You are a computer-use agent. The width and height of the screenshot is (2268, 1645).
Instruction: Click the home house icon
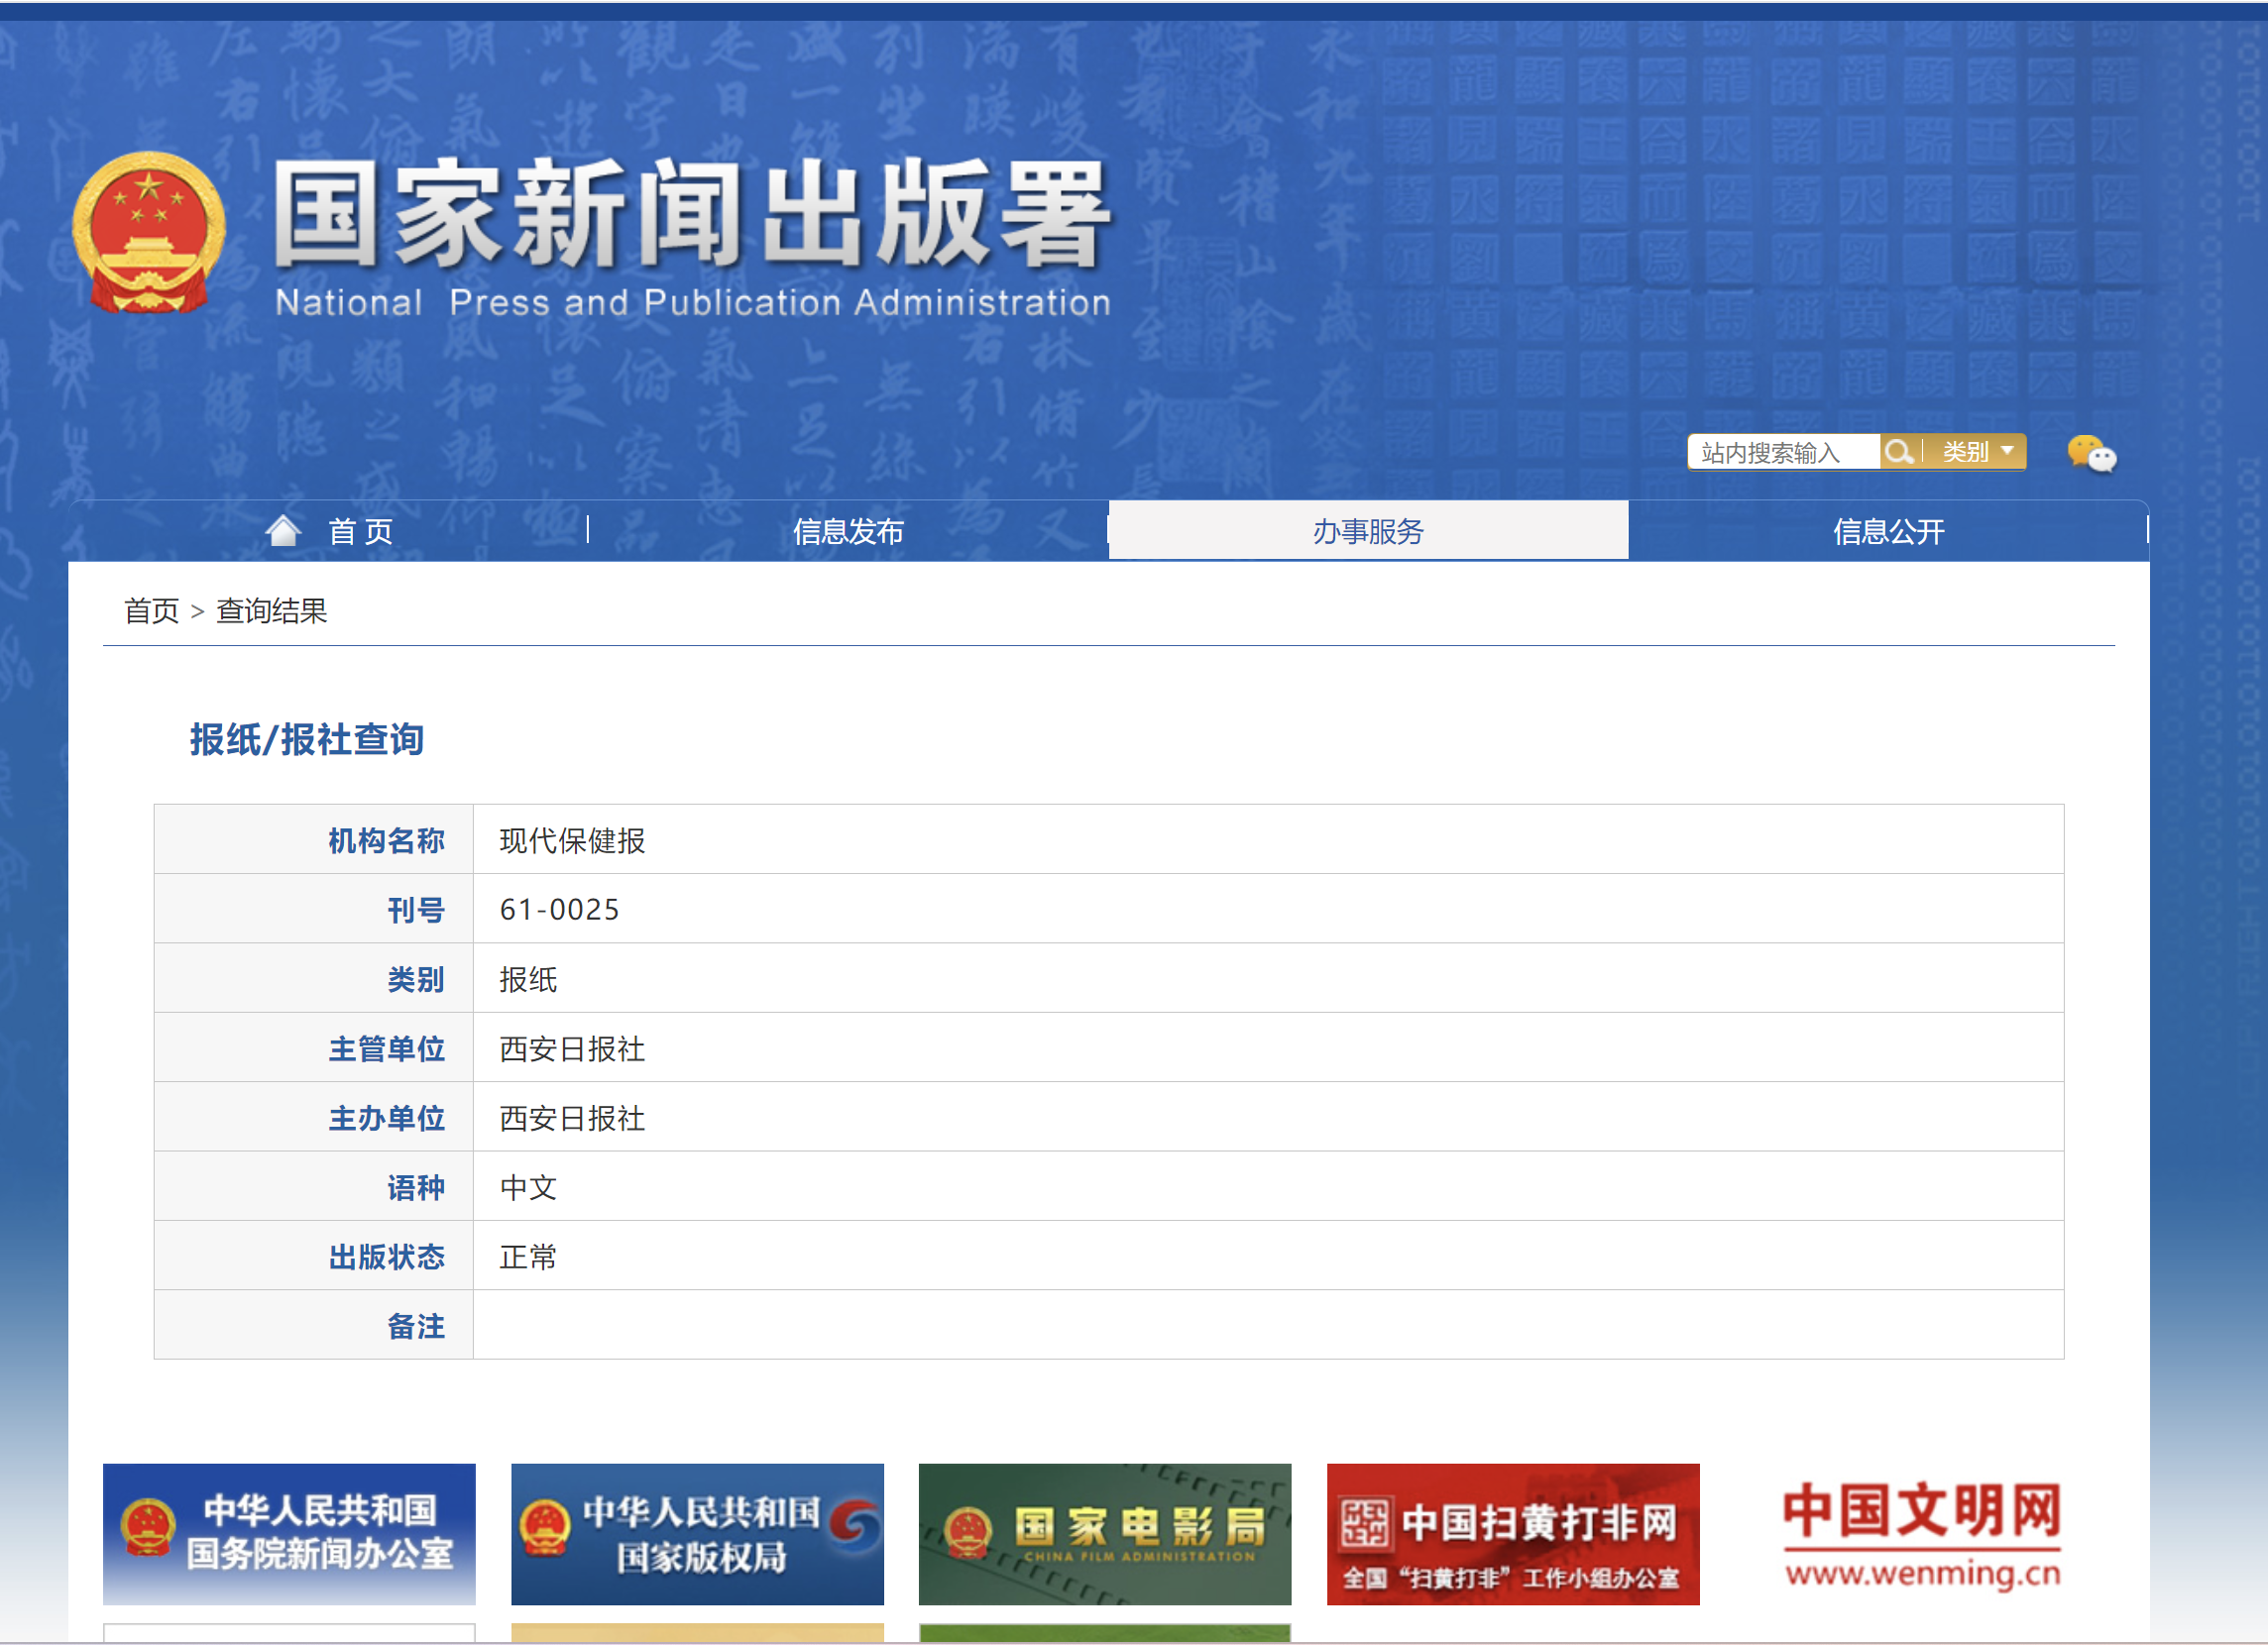pyautogui.click(x=283, y=530)
